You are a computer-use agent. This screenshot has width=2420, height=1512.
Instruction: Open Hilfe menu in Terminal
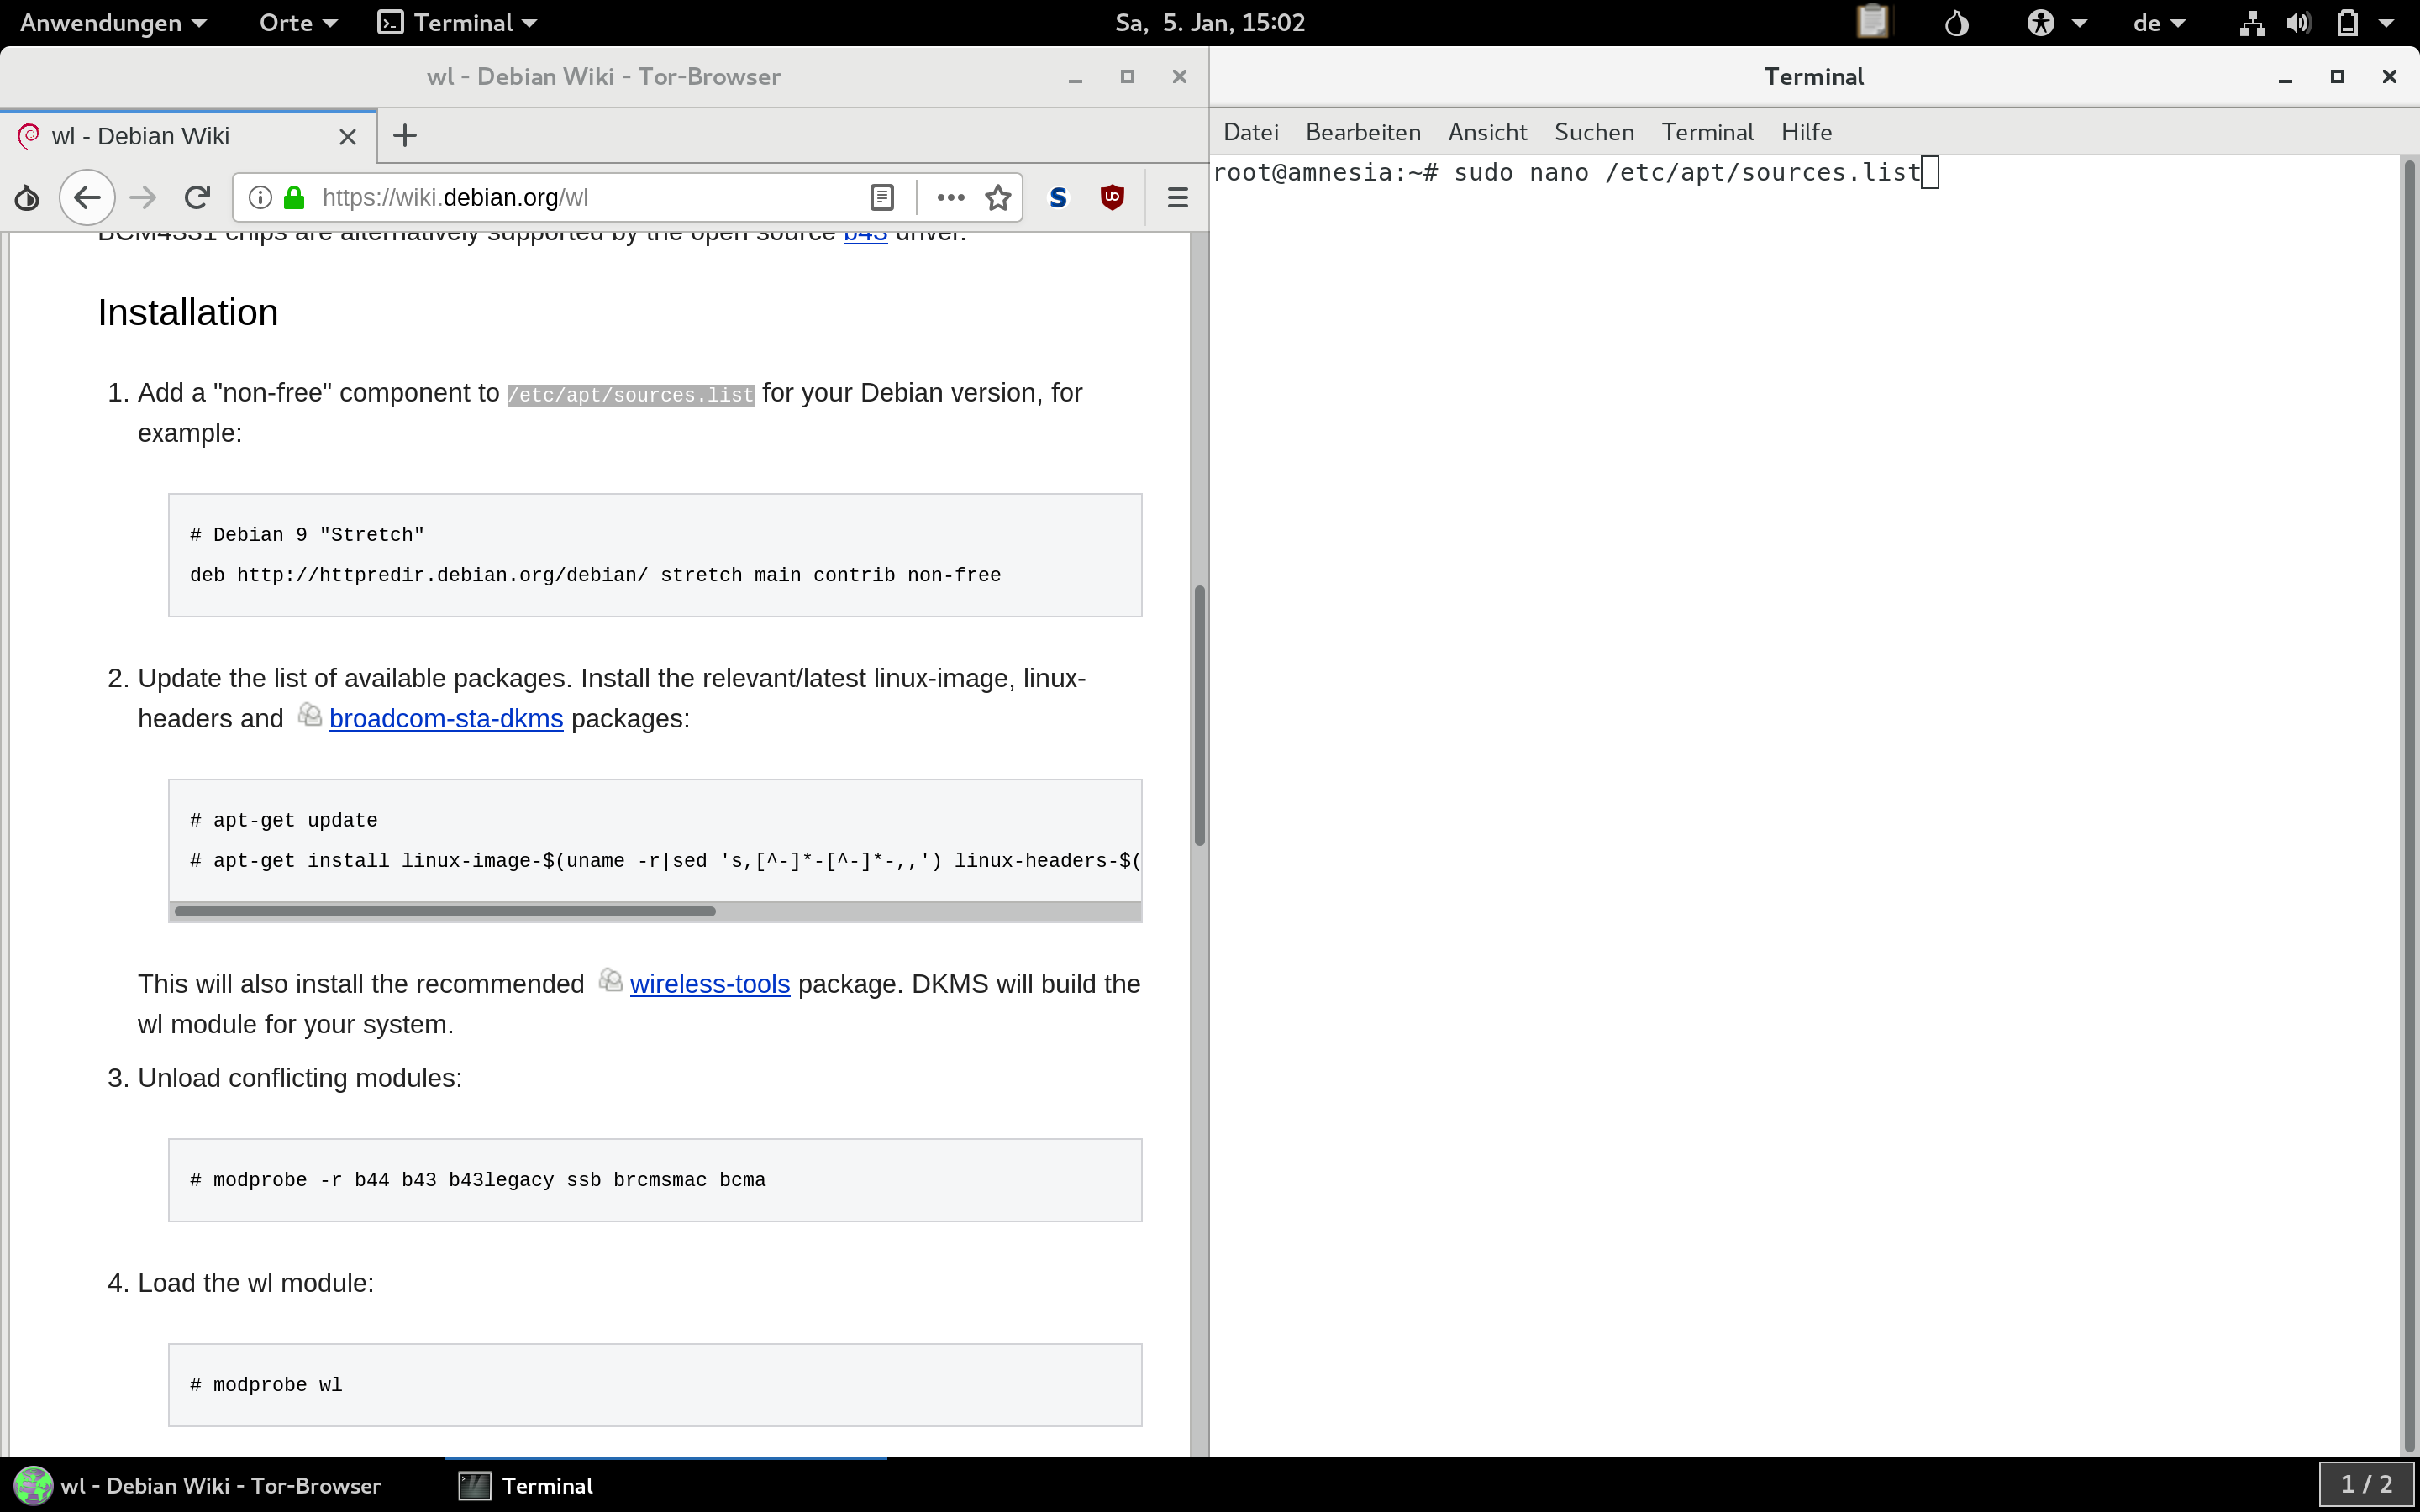pos(1806,132)
